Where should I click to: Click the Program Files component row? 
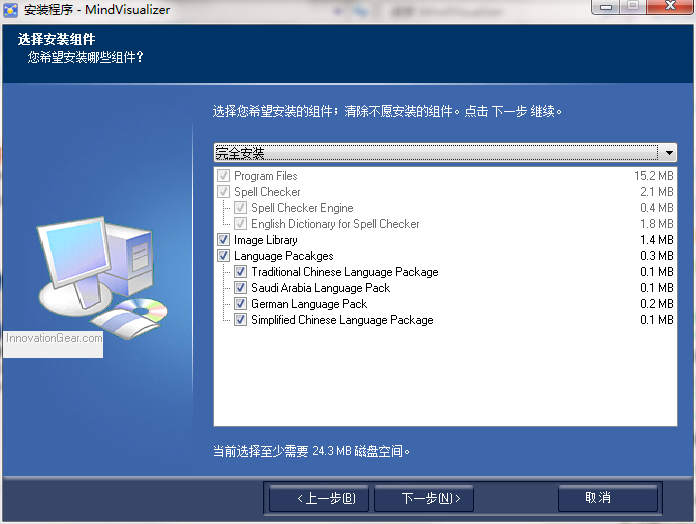coord(266,176)
